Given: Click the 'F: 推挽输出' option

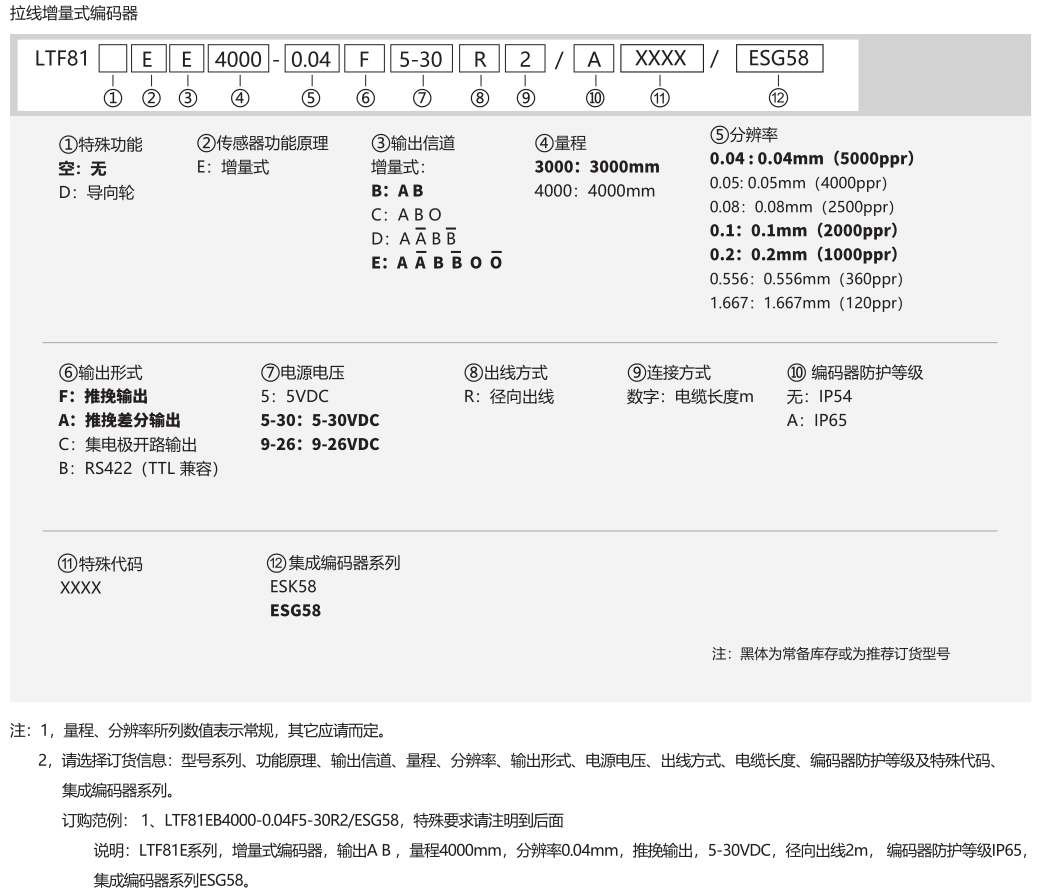Looking at the screenshot, I should tap(103, 397).
